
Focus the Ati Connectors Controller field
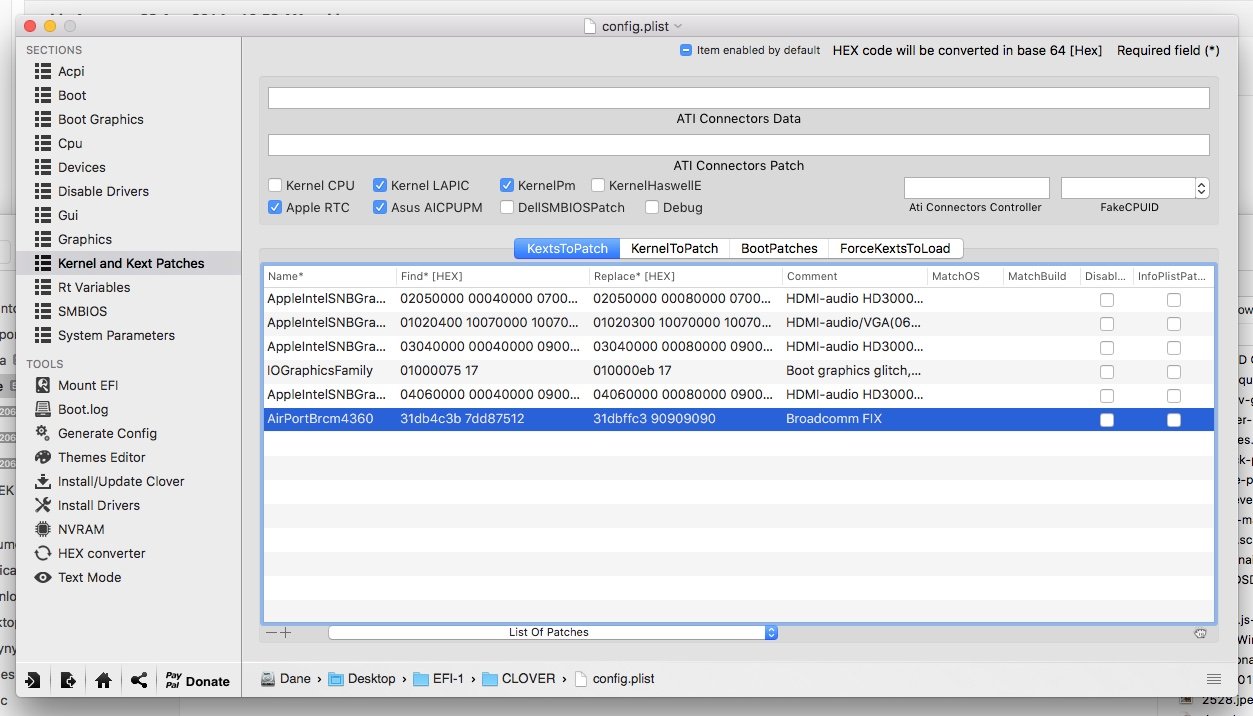pyautogui.click(x=976, y=187)
